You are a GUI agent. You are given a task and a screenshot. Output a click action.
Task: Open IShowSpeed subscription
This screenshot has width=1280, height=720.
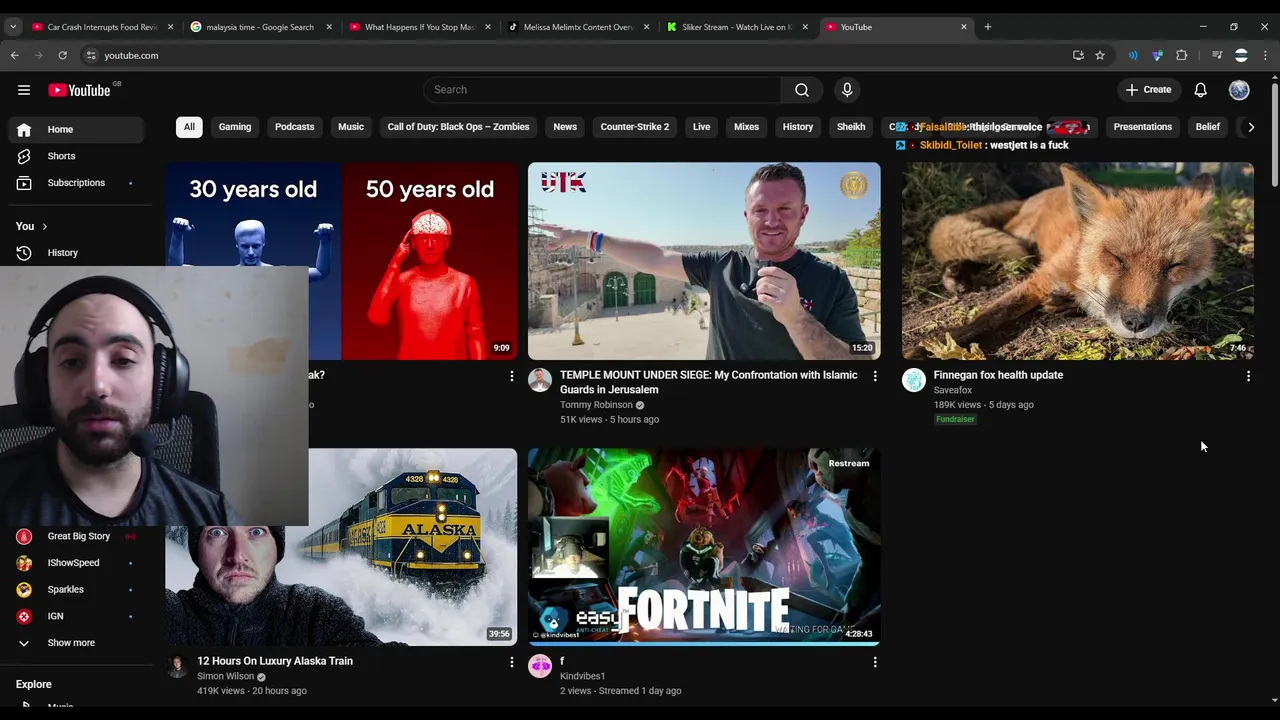76,563
